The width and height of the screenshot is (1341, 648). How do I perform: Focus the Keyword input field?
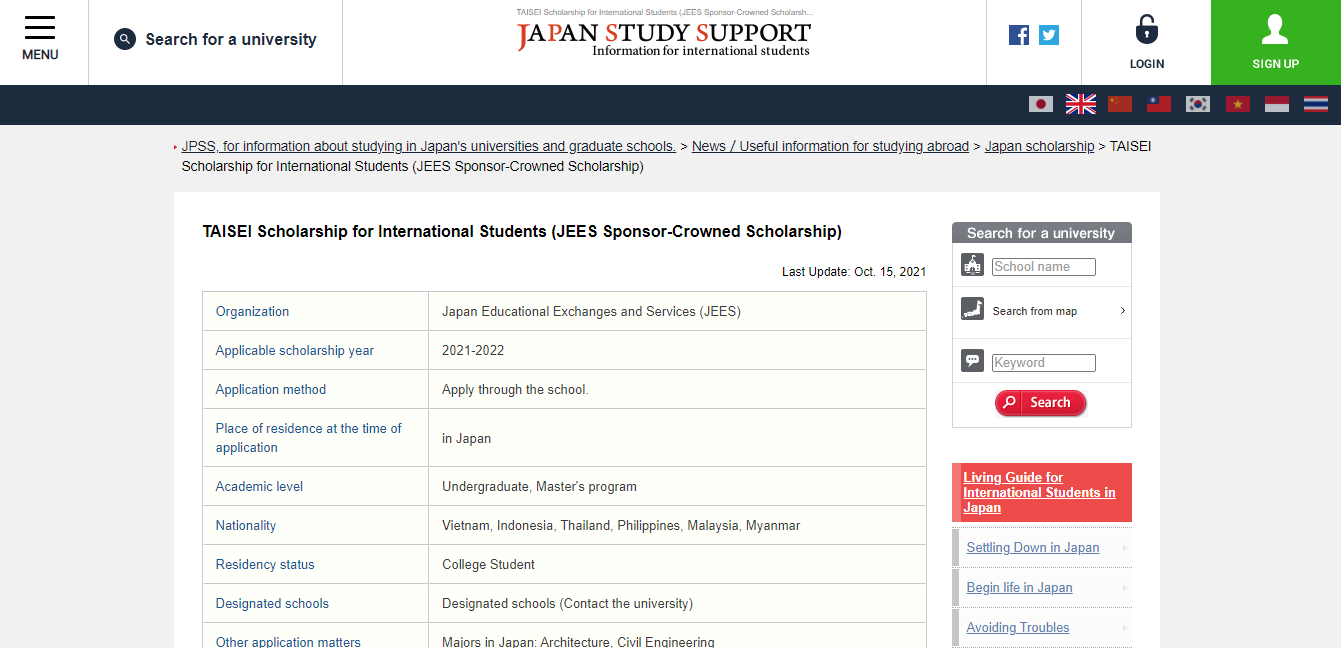click(x=1044, y=363)
